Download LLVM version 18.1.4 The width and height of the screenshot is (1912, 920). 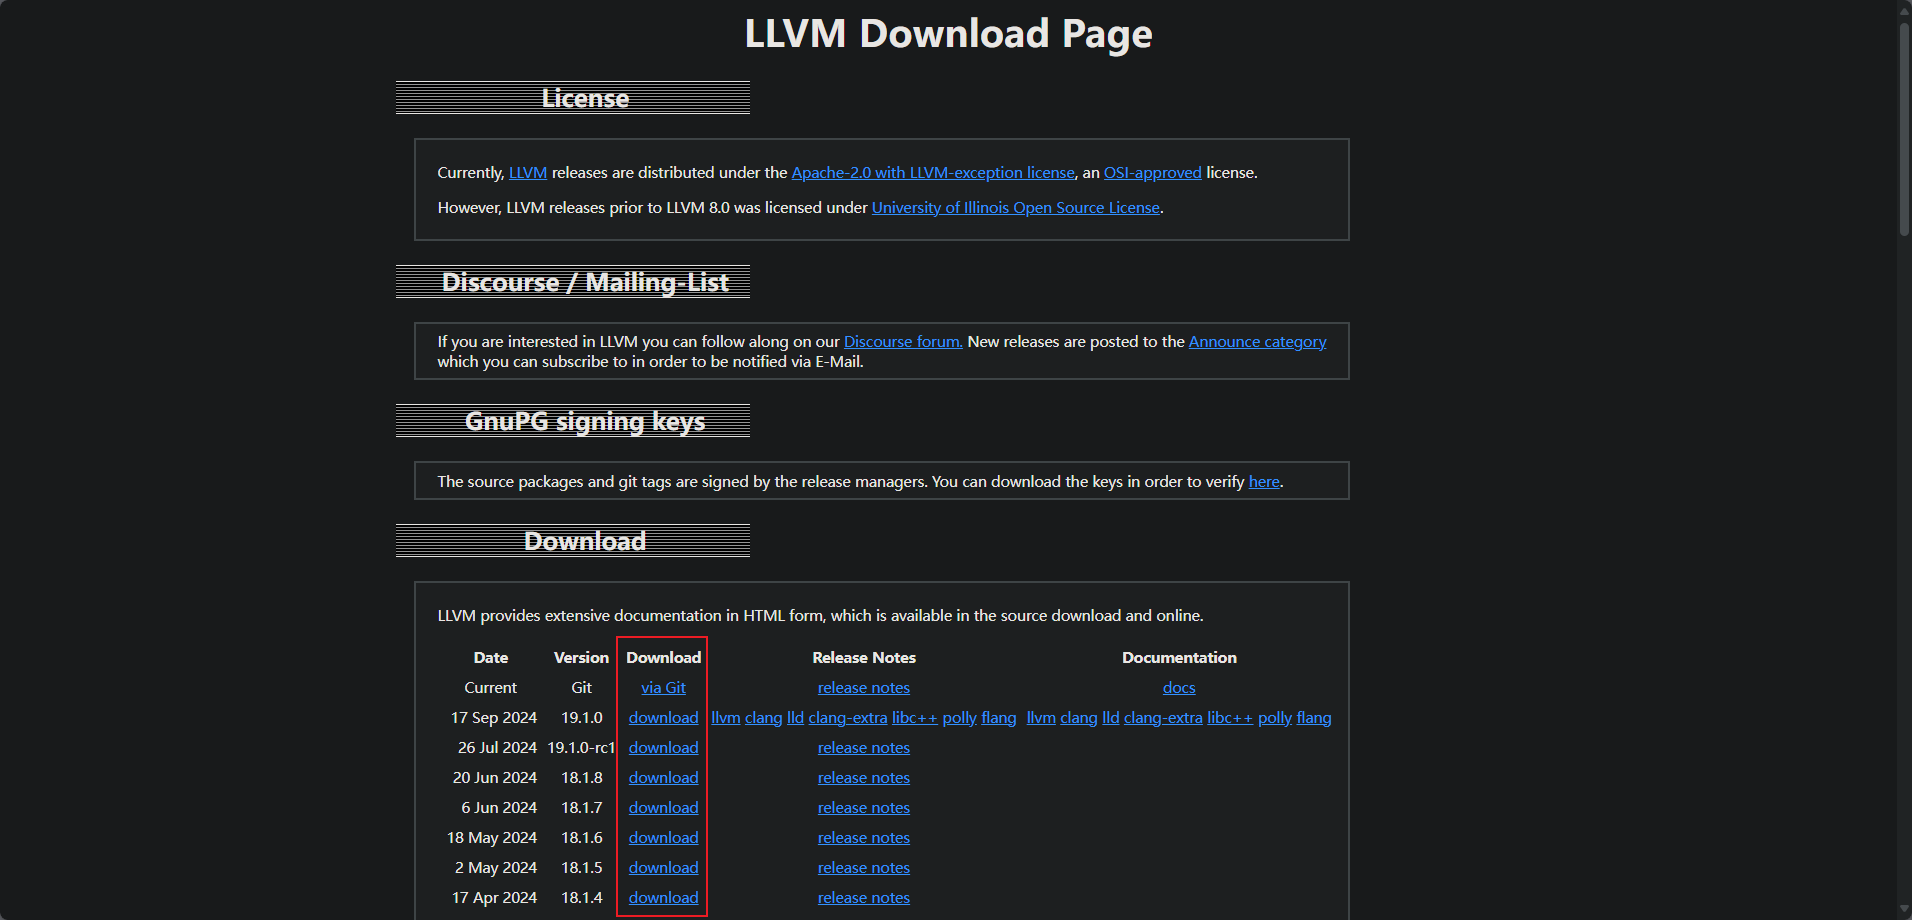point(663,898)
